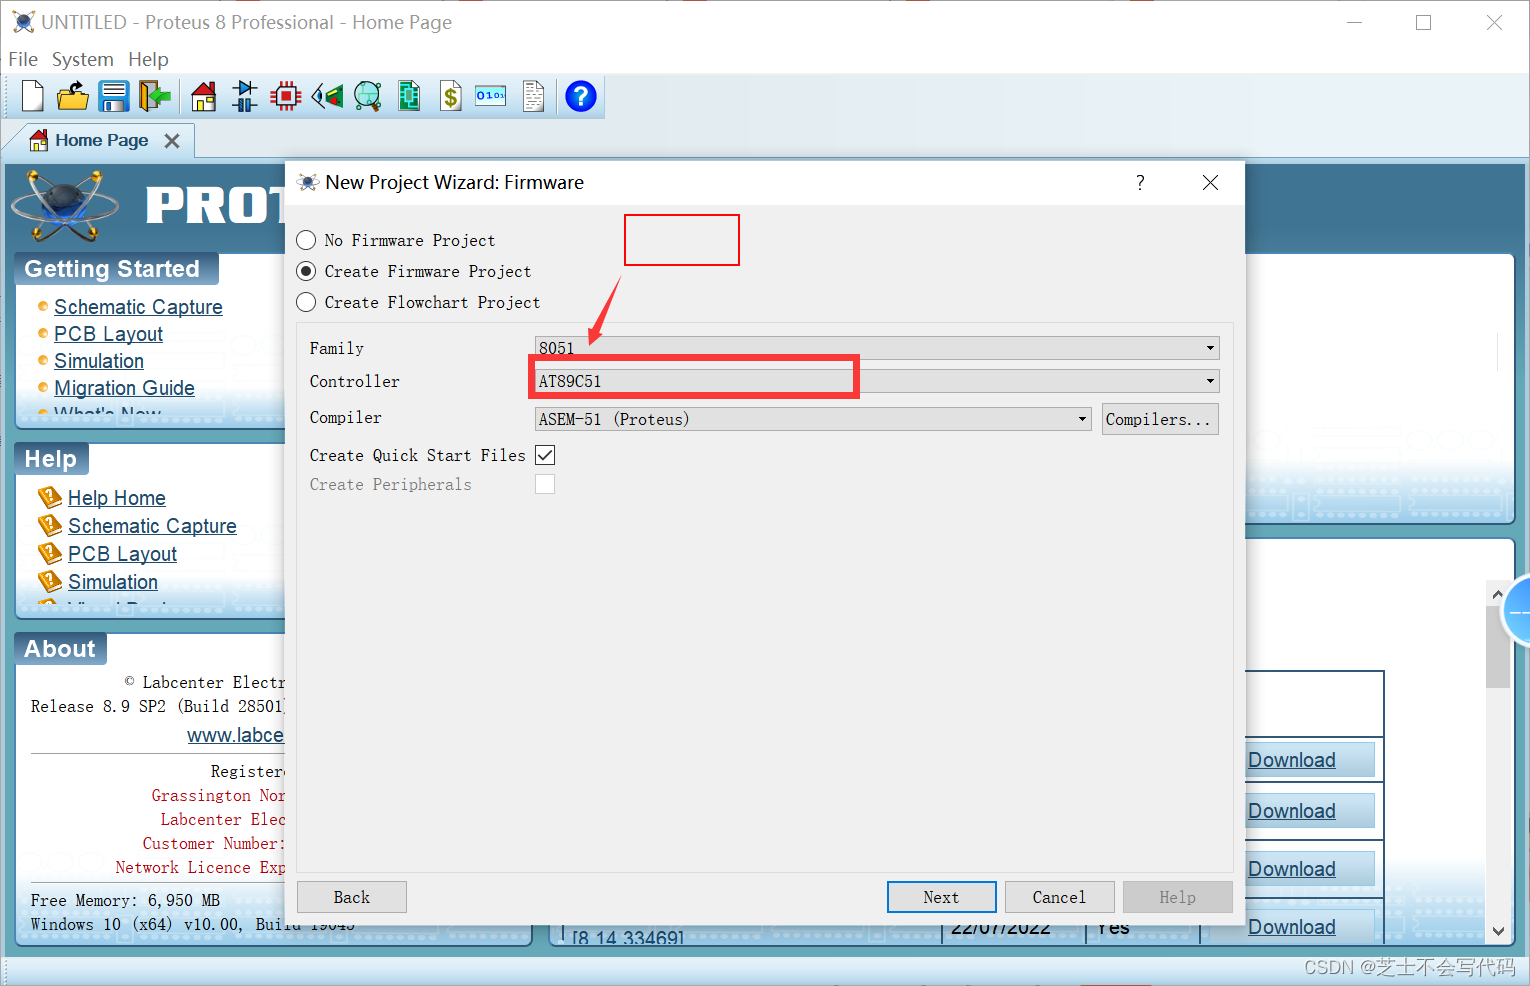Open Getting Started Simulation link
The image size is (1530, 986).
tap(99, 361)
